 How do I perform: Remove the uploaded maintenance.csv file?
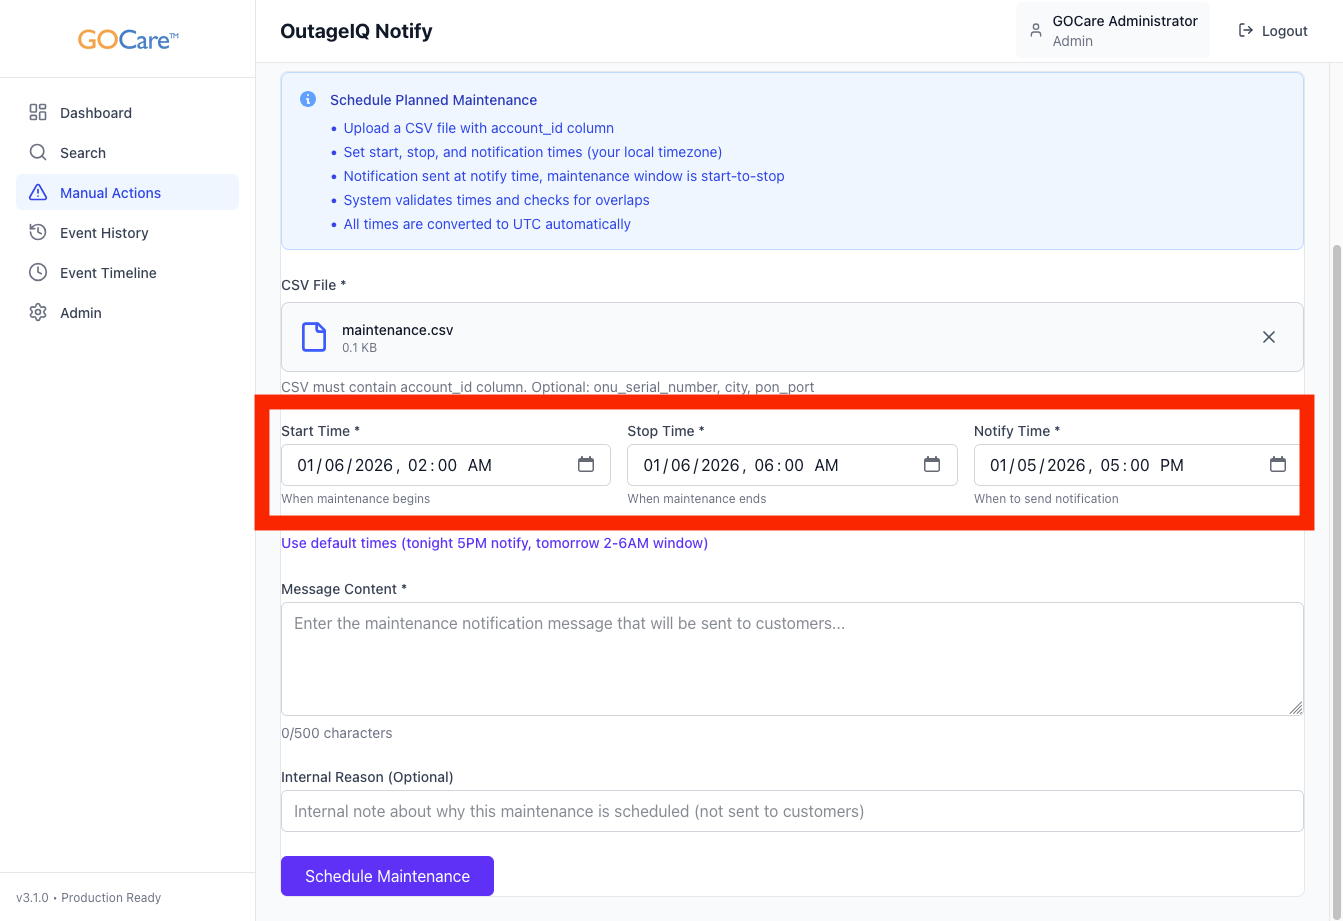pos(1268,337)
